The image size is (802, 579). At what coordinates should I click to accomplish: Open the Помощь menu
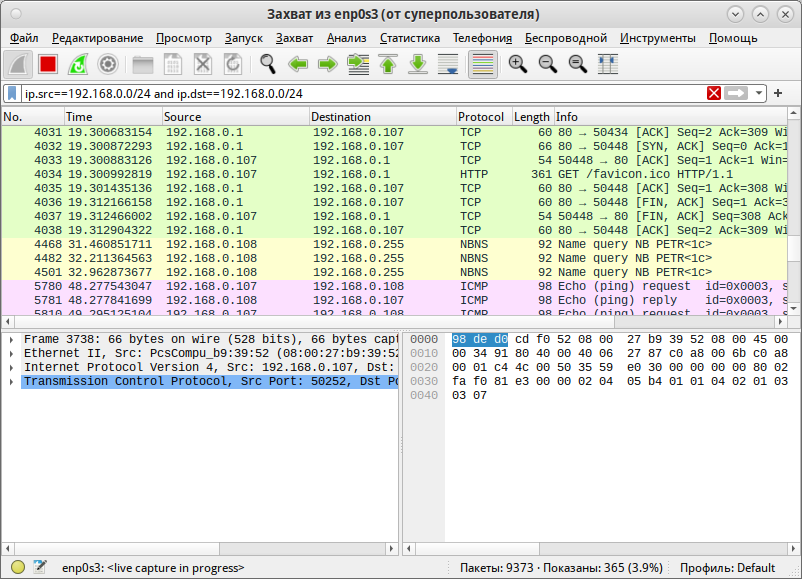pos(733,38)
